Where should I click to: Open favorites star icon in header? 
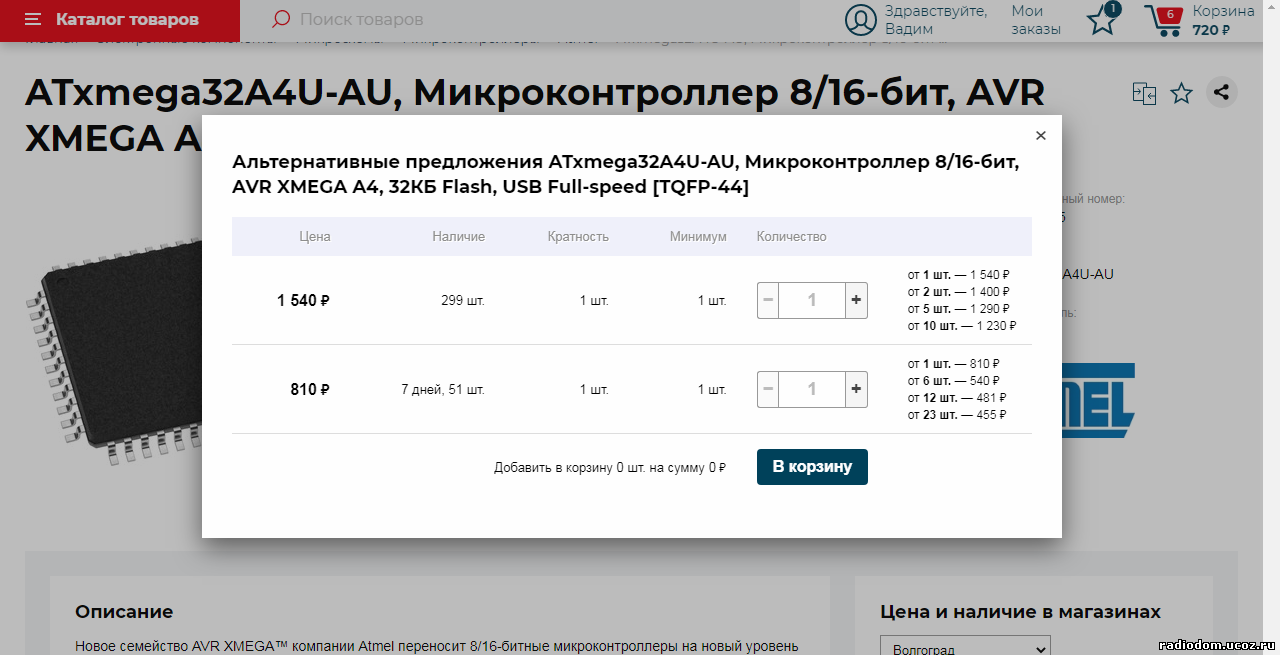pos(1103,19)
